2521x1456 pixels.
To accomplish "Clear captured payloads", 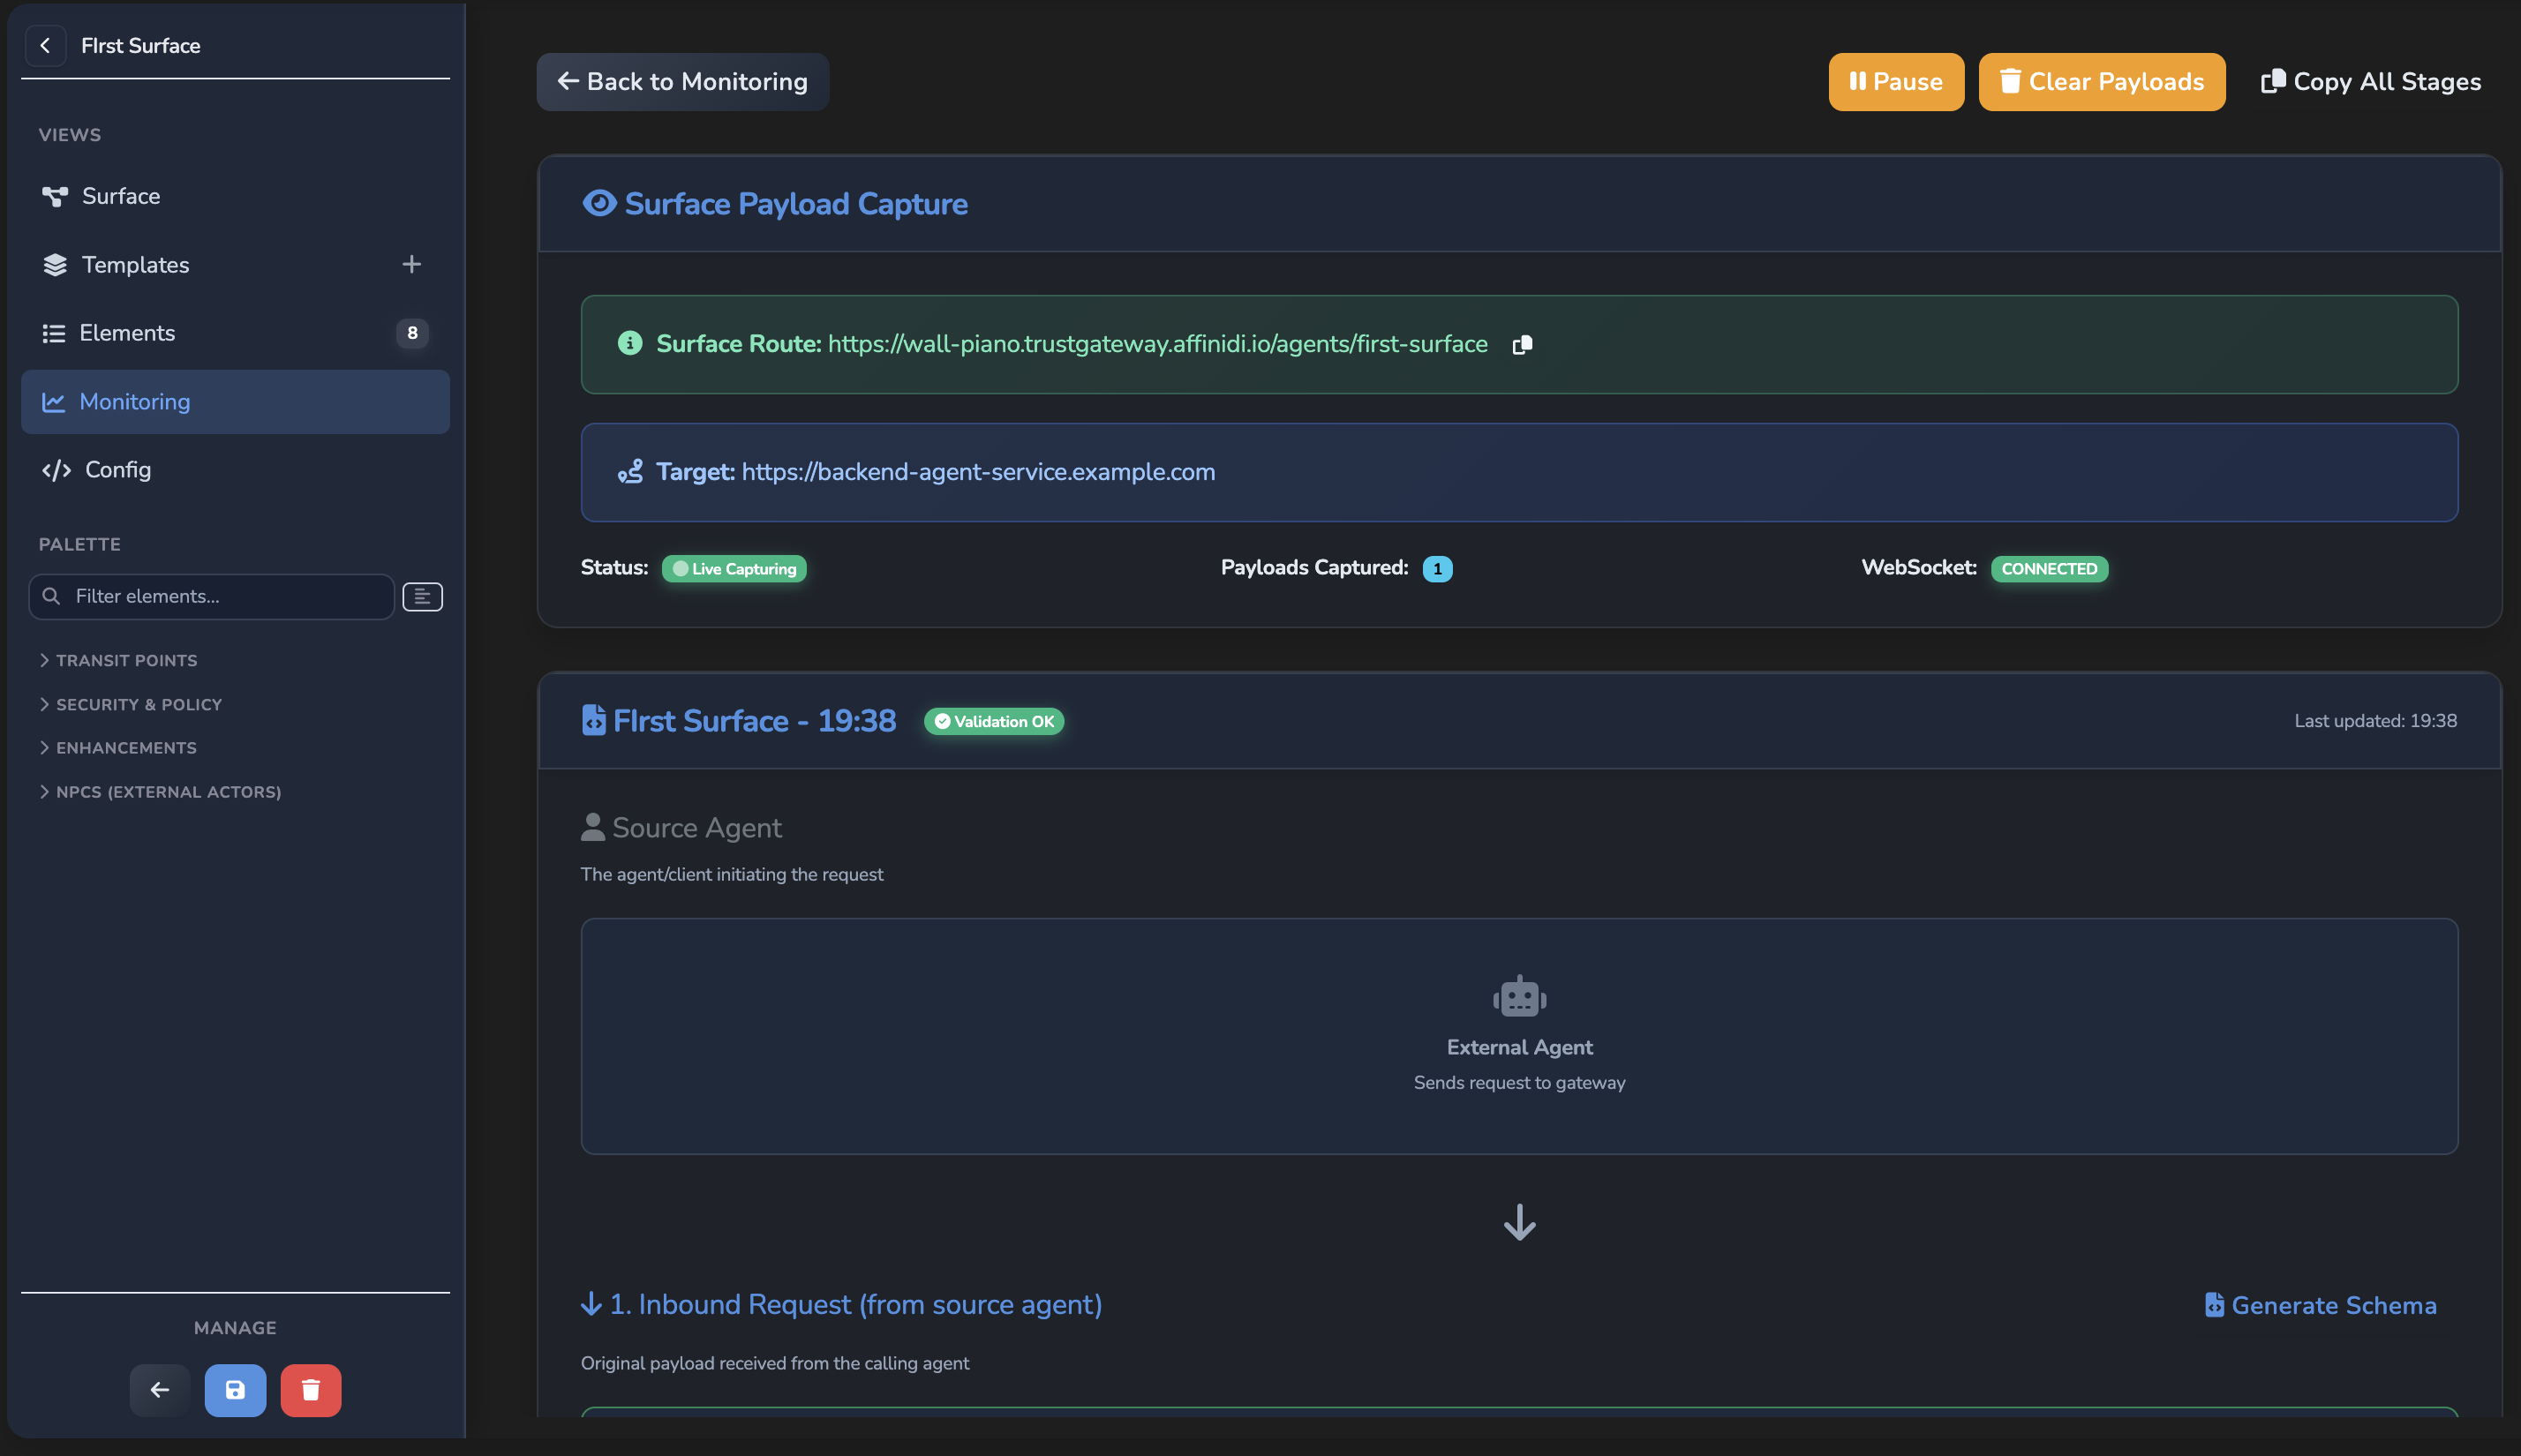I will 2102,82.
